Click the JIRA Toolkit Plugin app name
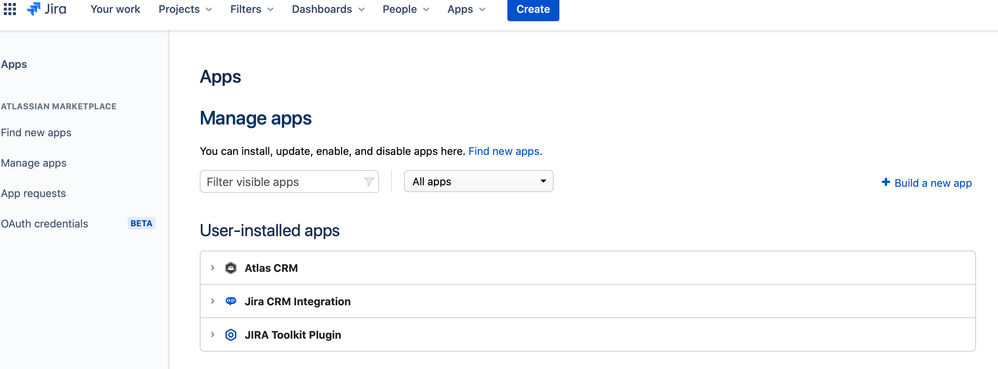 point(293,335)
